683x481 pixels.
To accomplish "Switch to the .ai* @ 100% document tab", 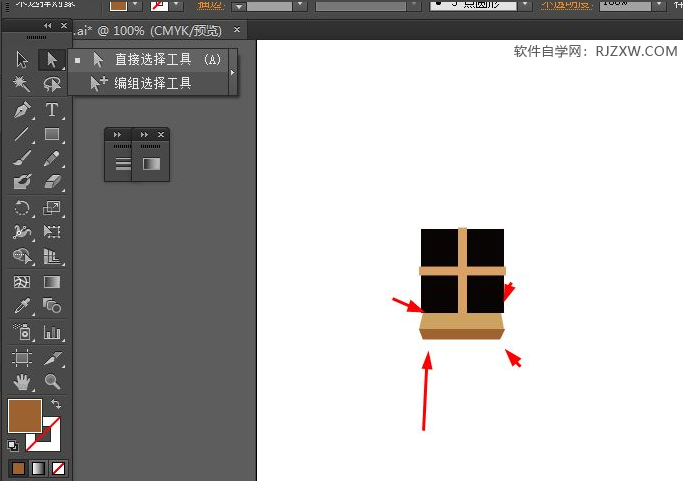I will tap(148, 30).
